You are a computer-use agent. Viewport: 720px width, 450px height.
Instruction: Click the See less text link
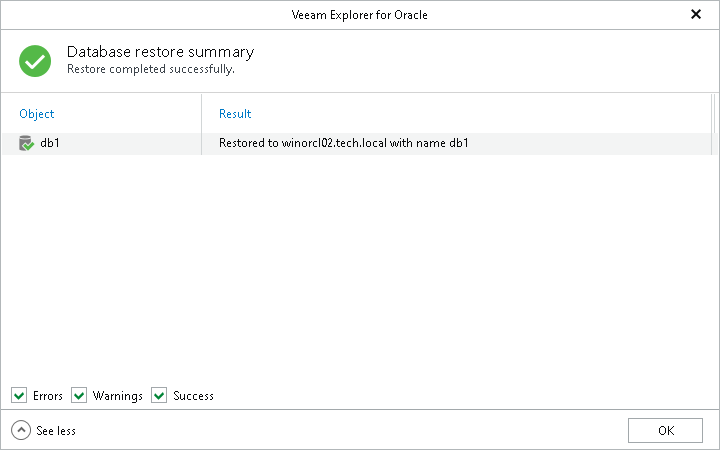coord(56,431)
